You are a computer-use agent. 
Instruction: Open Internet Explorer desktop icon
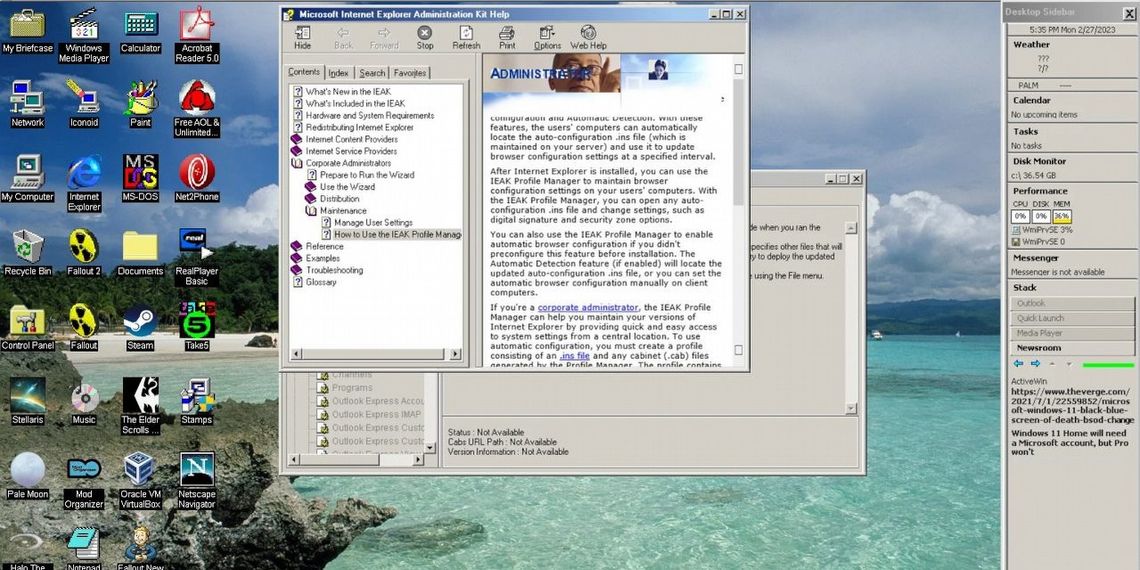84,183
